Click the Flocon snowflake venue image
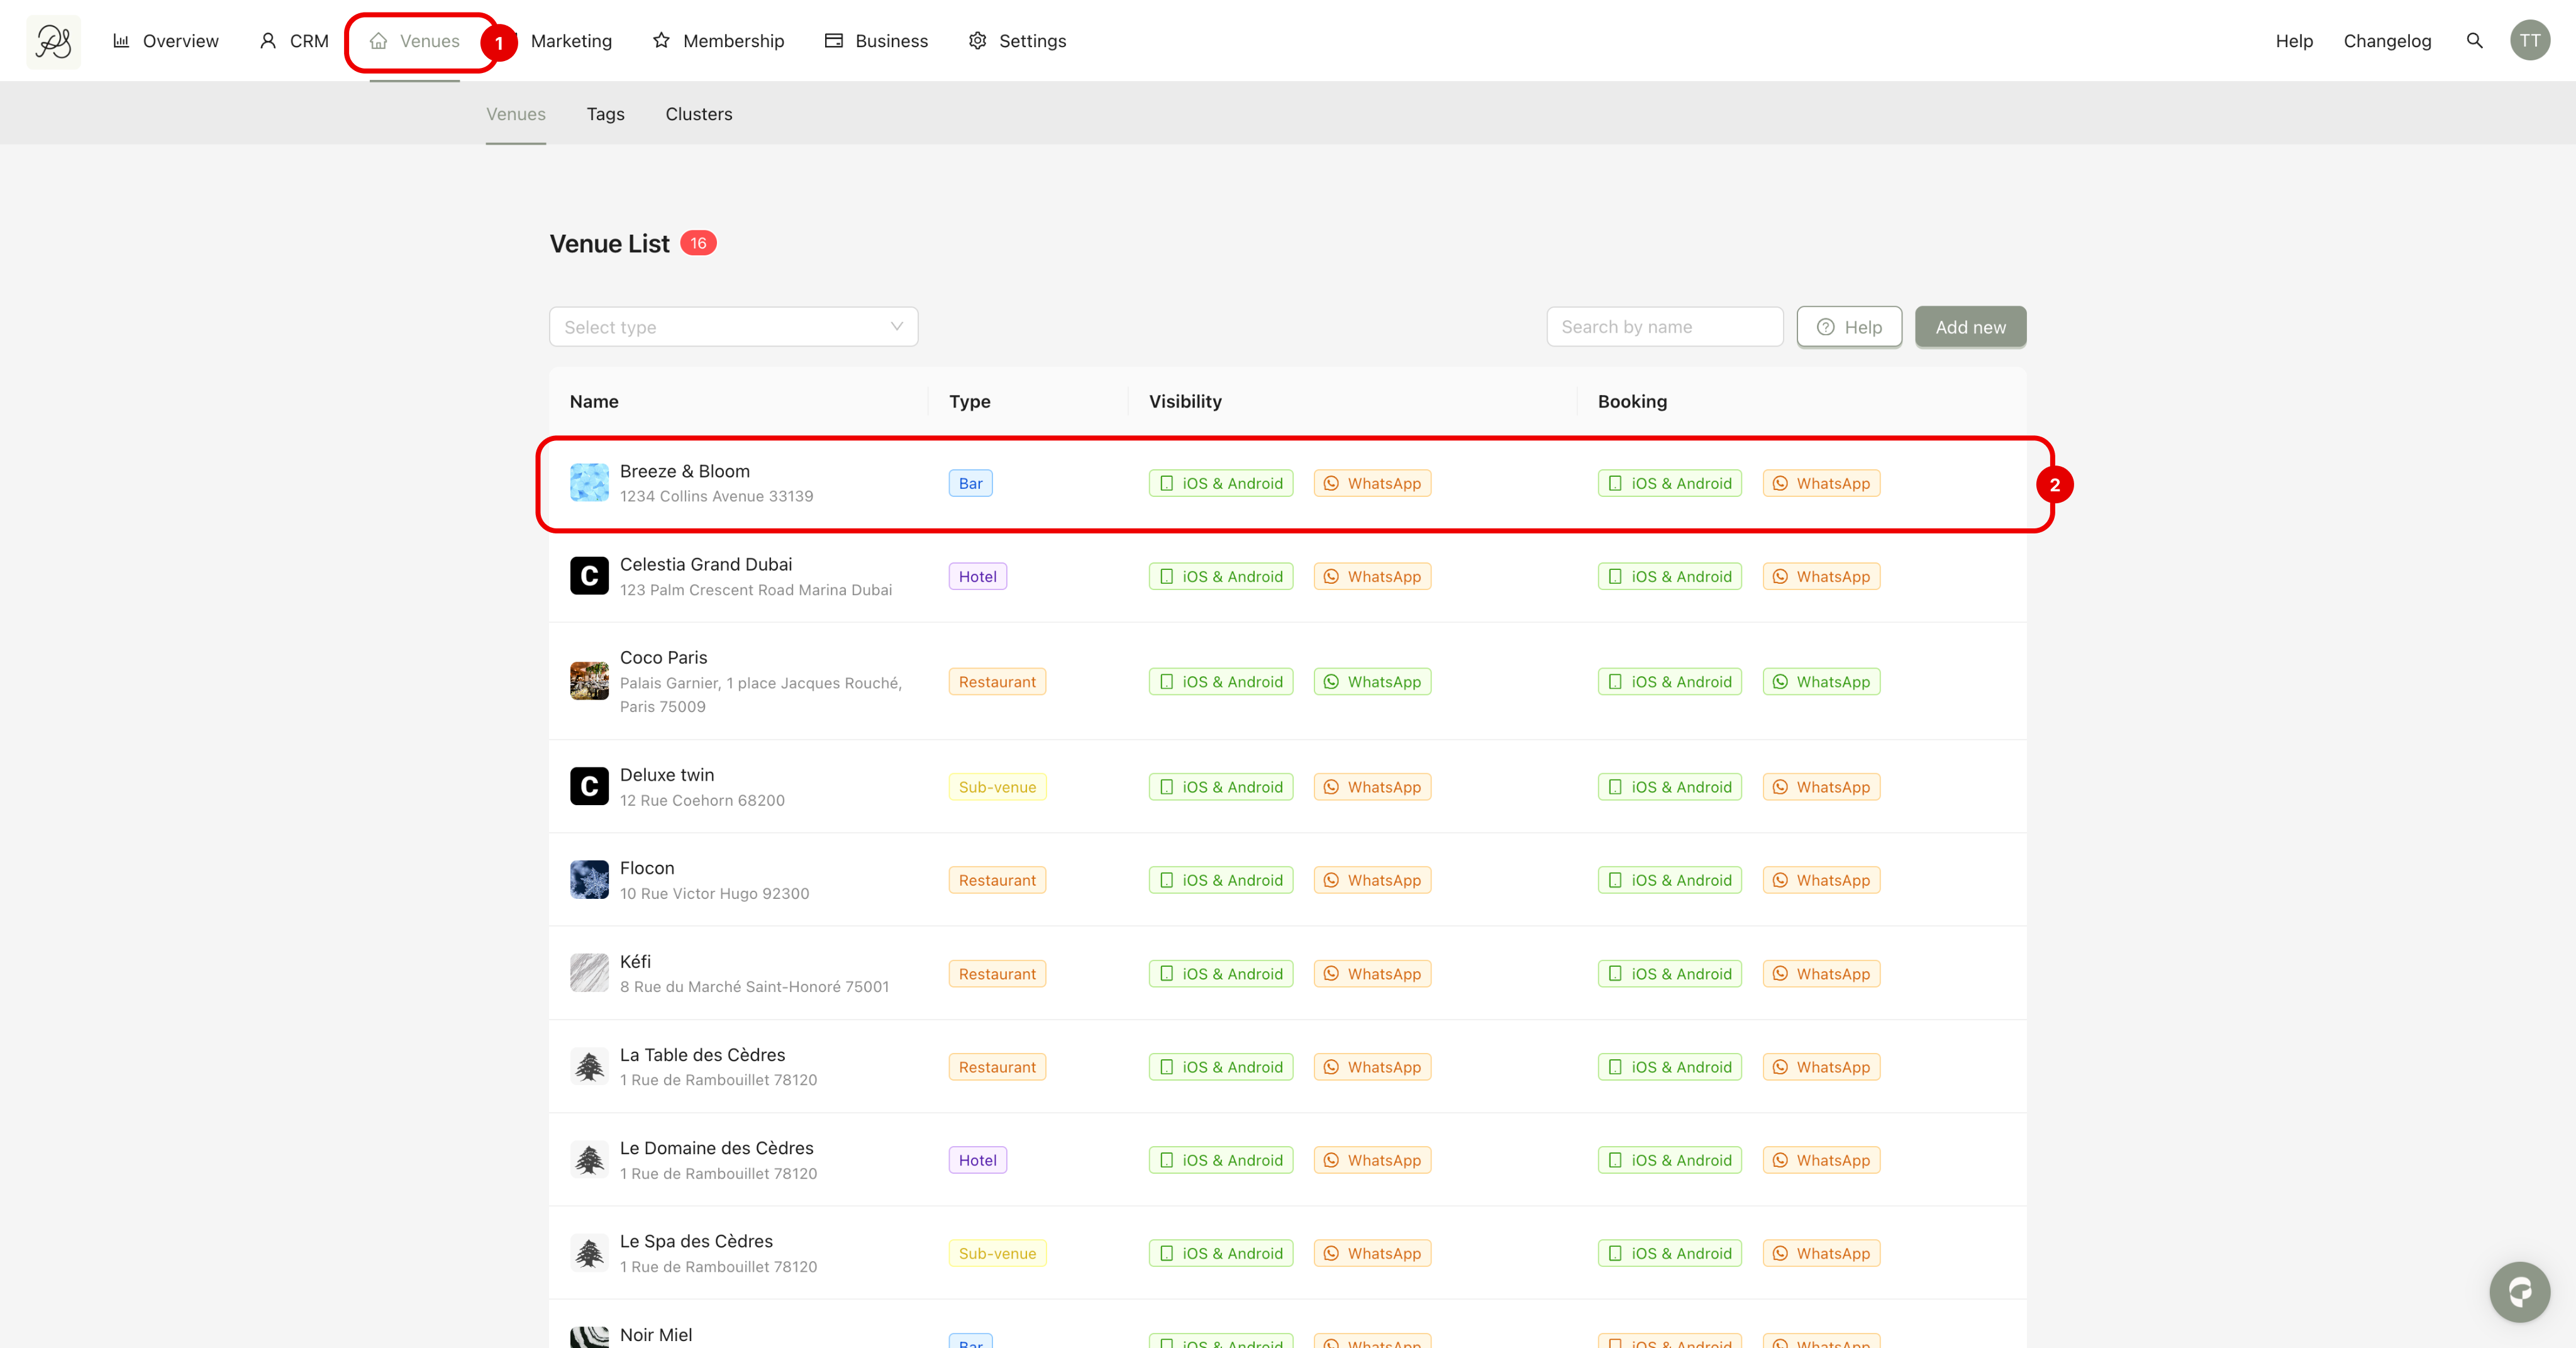2576x1348 pixels. pos(589,880)
